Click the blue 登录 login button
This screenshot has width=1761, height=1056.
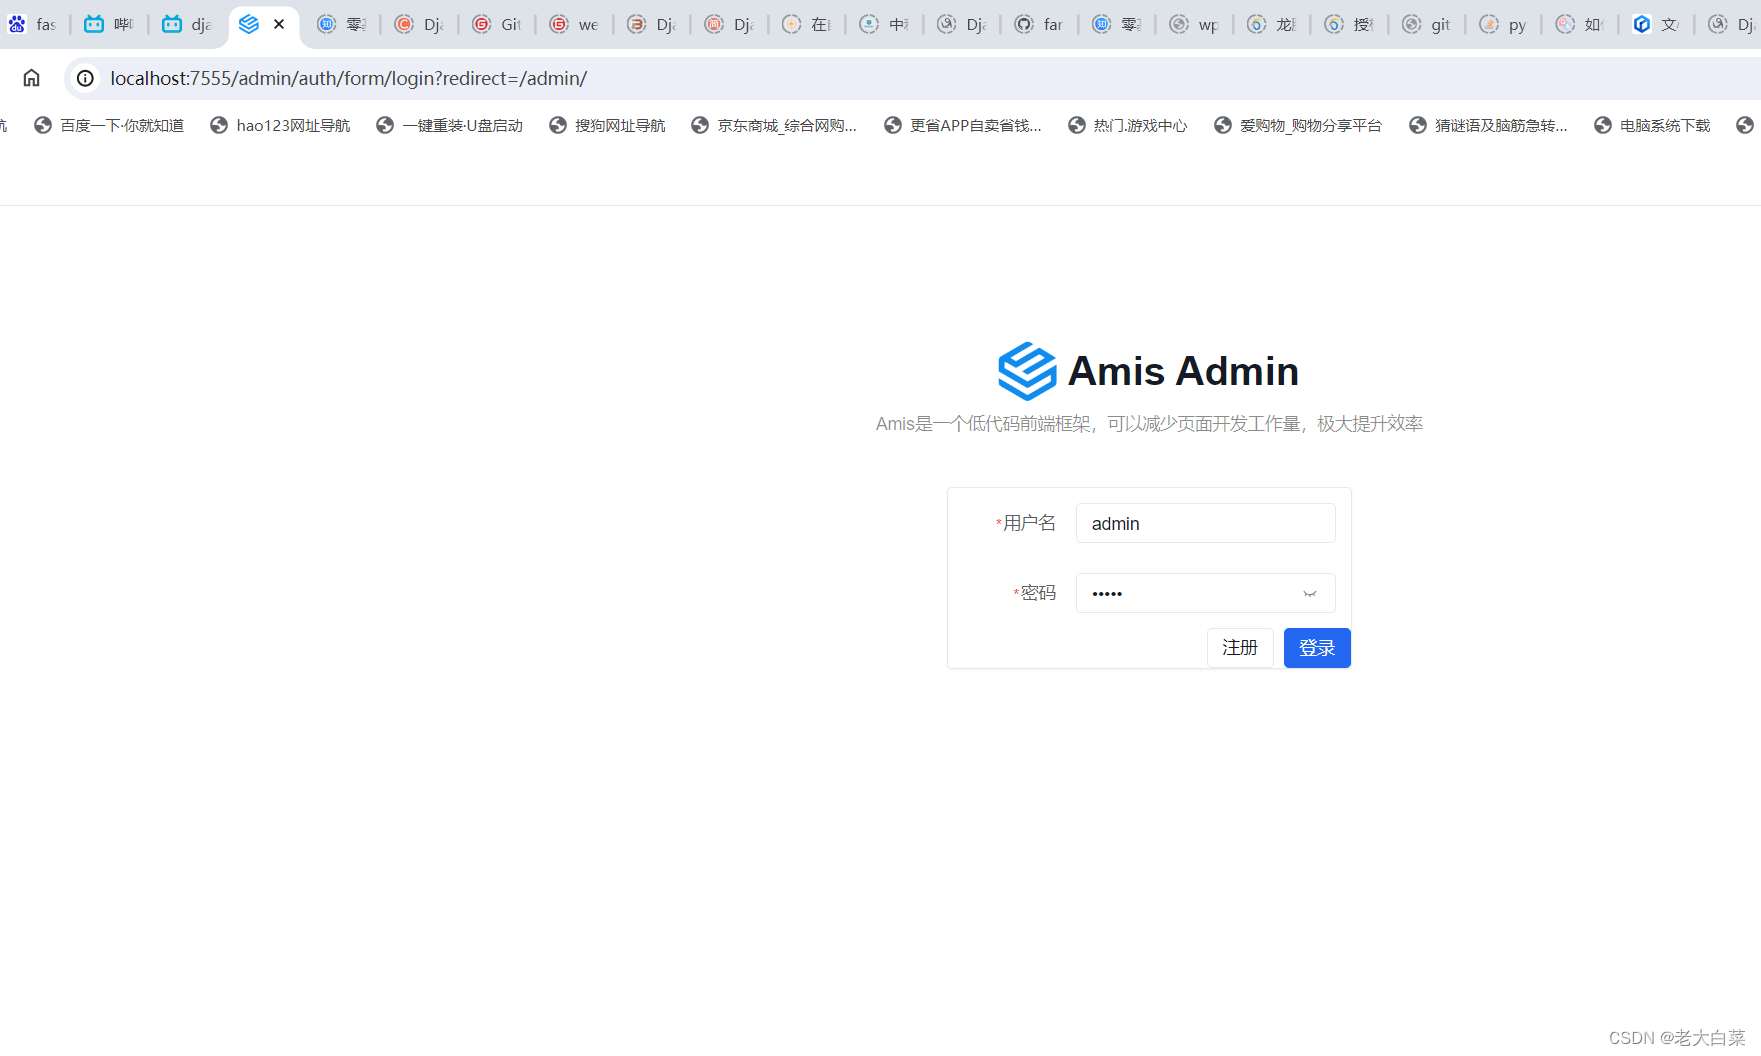point(1317,648)
